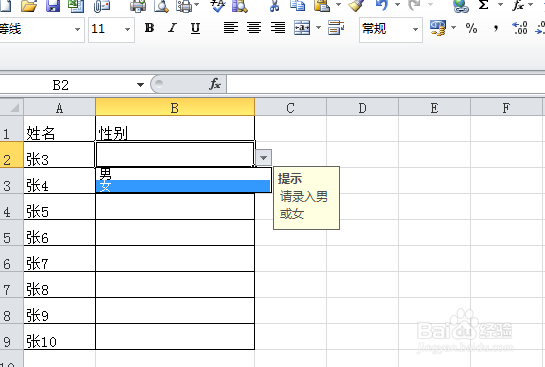545x367 pixels.
Task: Select cell containing 张3
Action: click(x=59, y=155)
